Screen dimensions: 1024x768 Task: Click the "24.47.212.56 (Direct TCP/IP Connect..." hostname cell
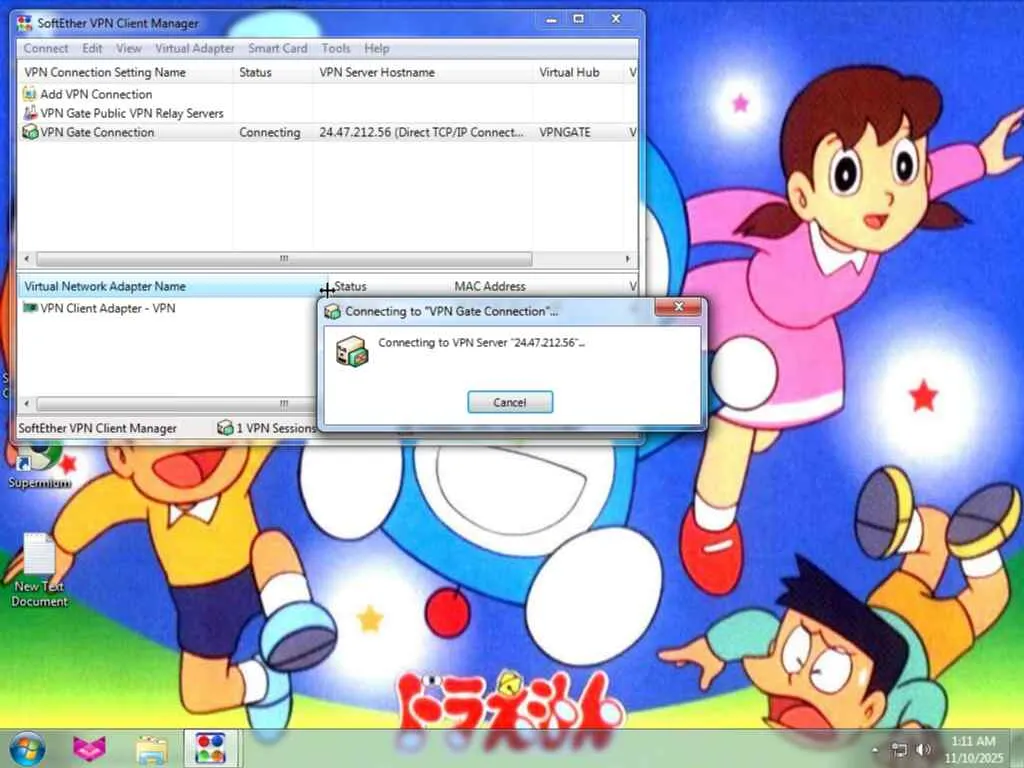pyautogui.click(x=421, y=133)
